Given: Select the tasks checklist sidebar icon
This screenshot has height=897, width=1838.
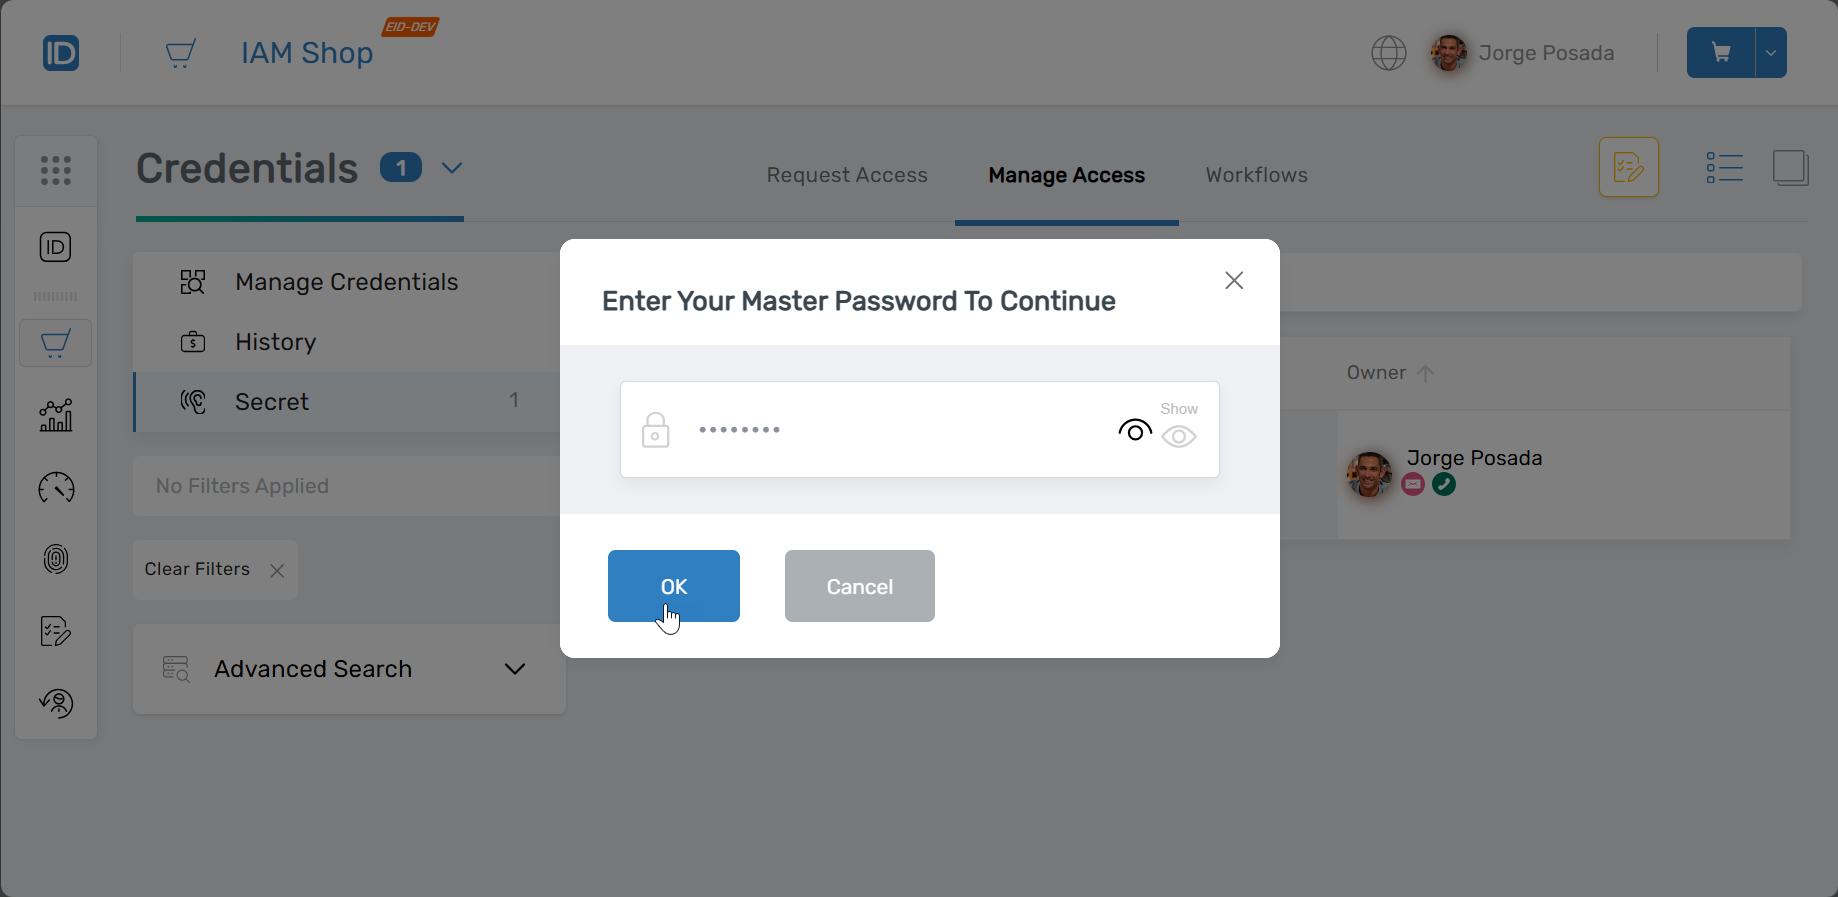Looking at the screenshot, I should [55, 631].
